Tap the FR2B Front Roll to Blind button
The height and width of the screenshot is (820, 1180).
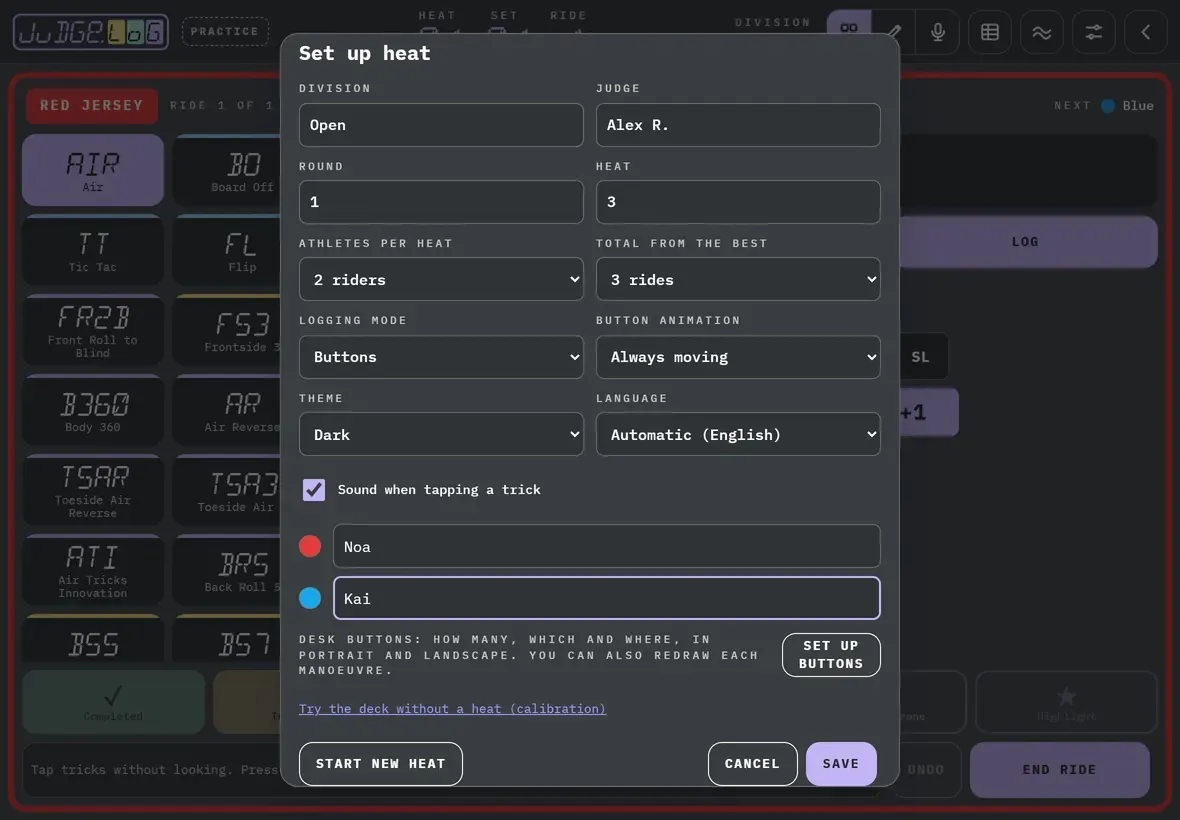coord(93,330)
